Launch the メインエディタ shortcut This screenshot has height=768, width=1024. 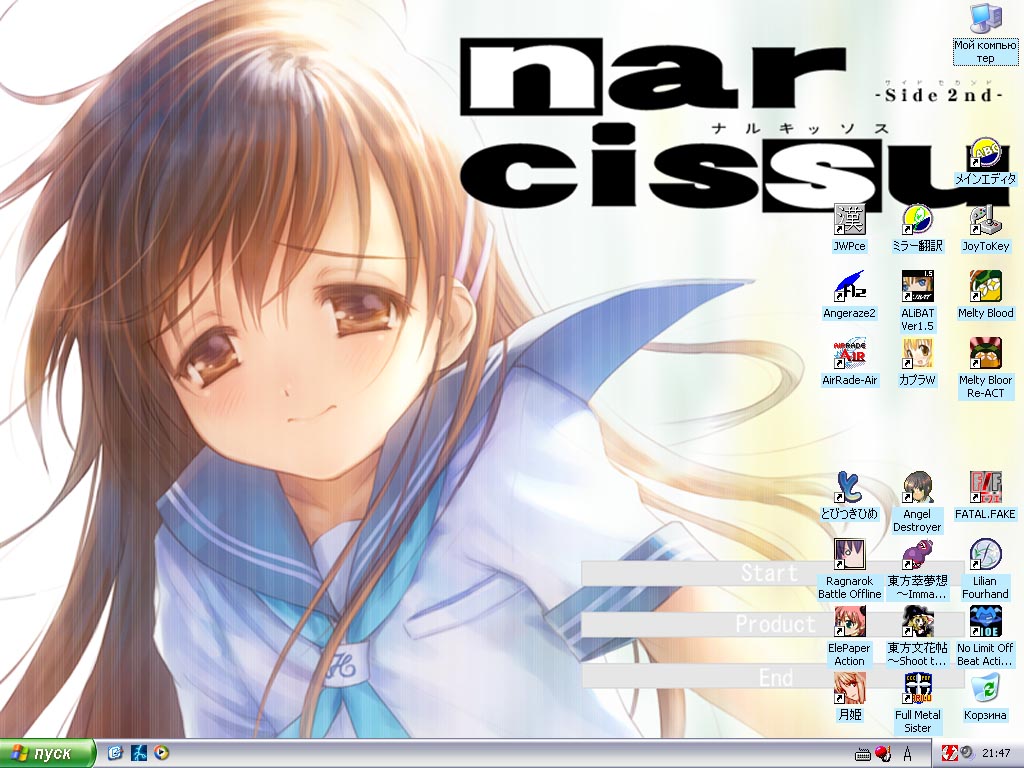pyautogui.click(x=985, y=161)
